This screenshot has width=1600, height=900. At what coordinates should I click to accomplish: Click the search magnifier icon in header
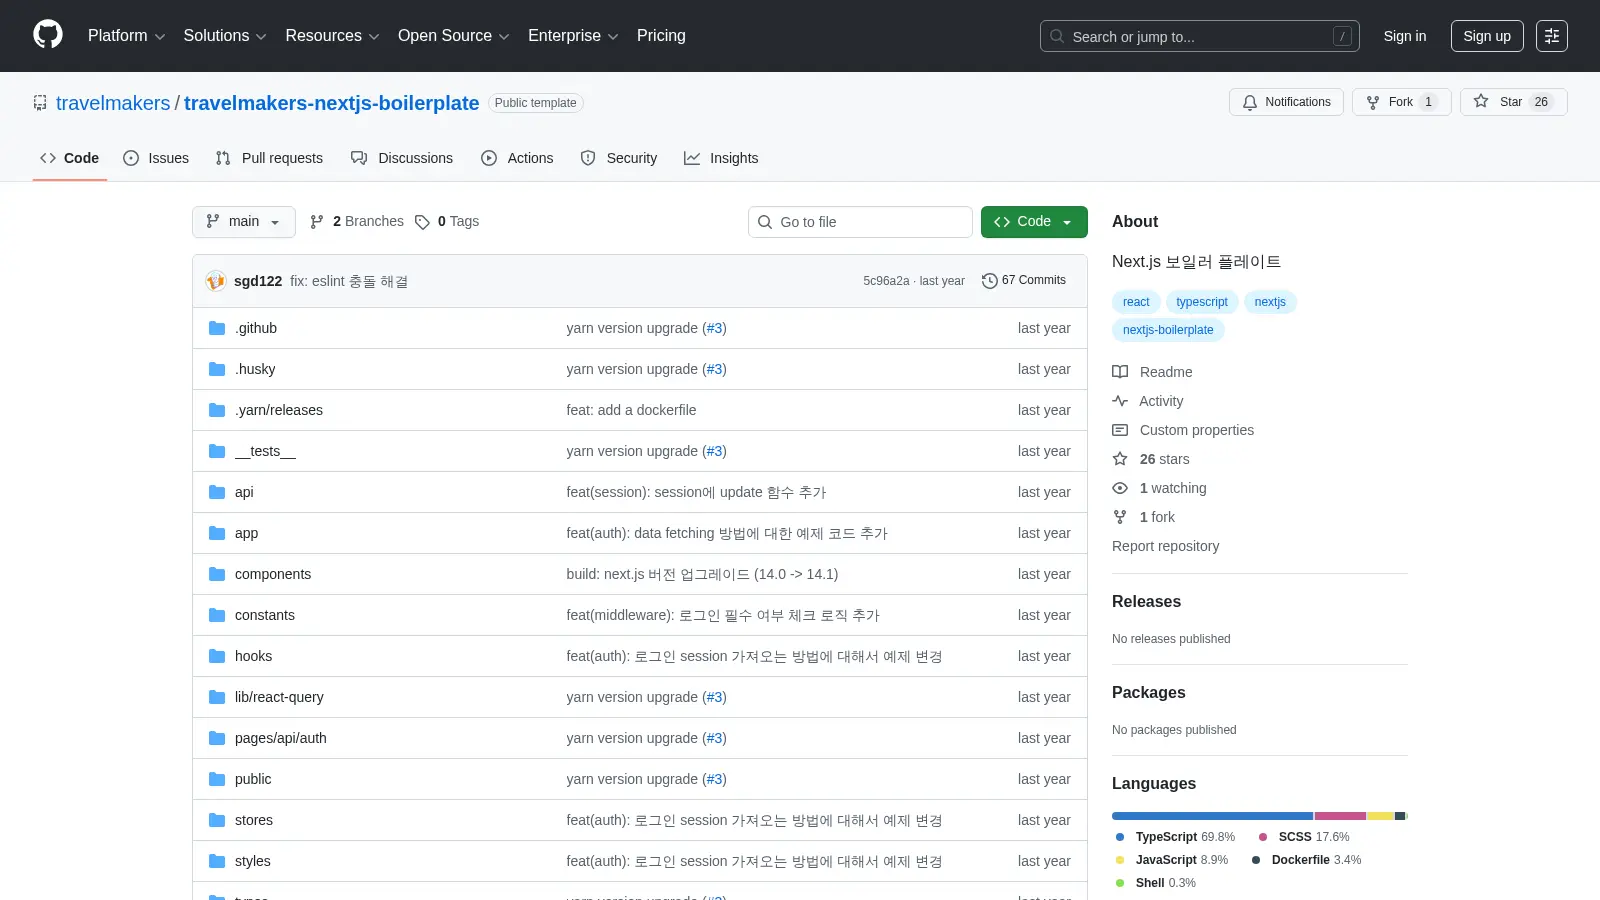click(x=1057, y=36)
